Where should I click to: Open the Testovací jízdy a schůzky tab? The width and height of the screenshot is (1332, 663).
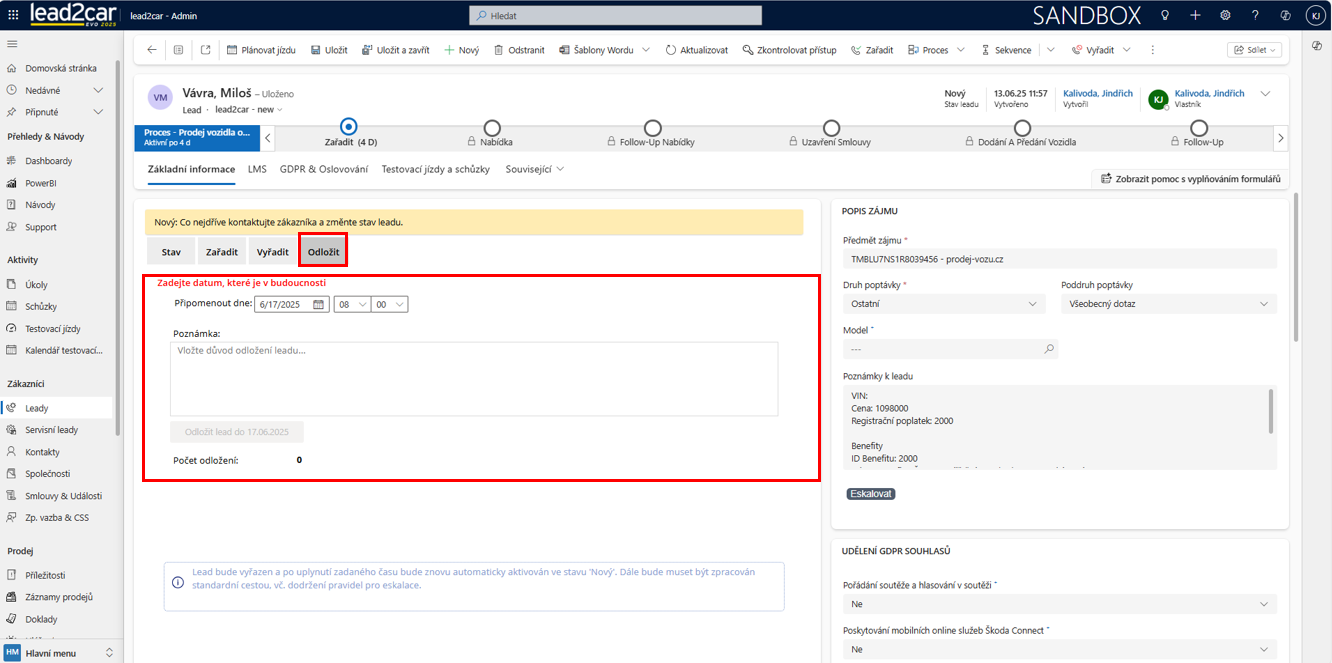(435, 169)
